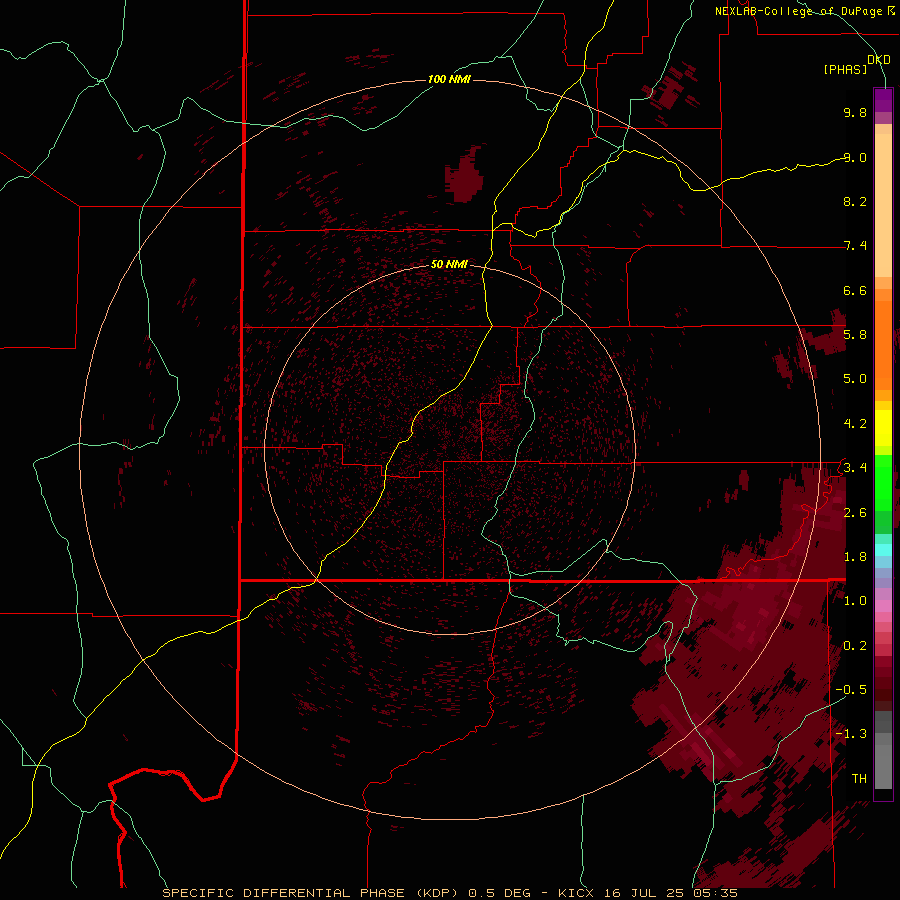Screen dimensions: 900x900
Task: Pick the bright yellow color bar segment
Action: tap(883, 428)
